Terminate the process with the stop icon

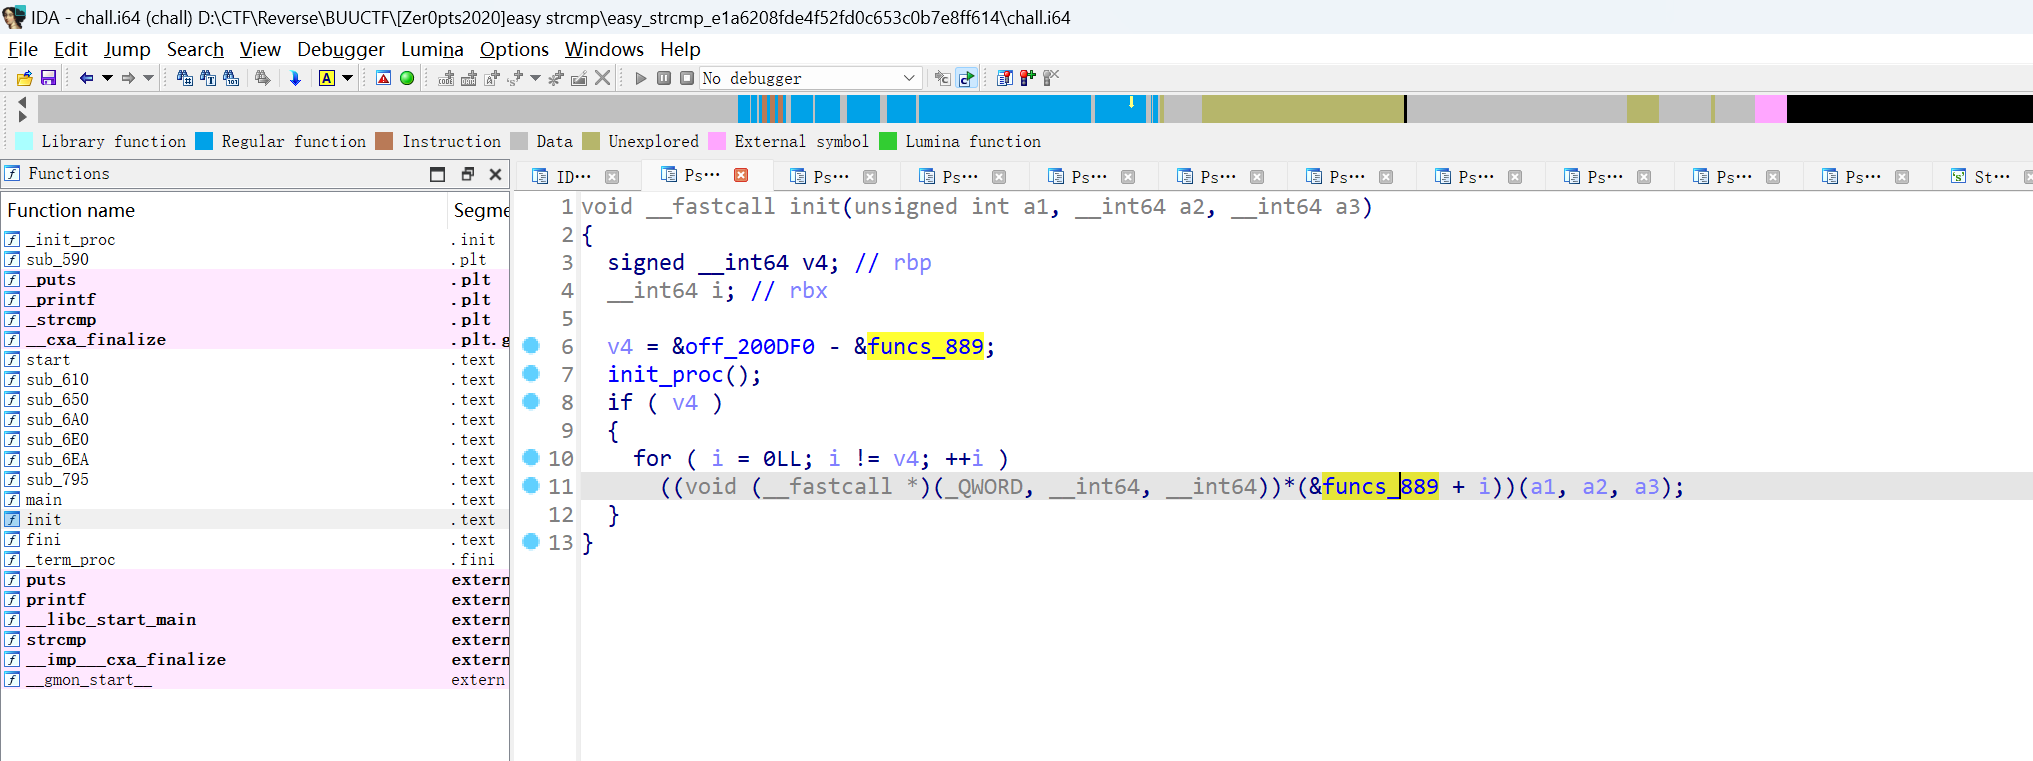(687, 78)
